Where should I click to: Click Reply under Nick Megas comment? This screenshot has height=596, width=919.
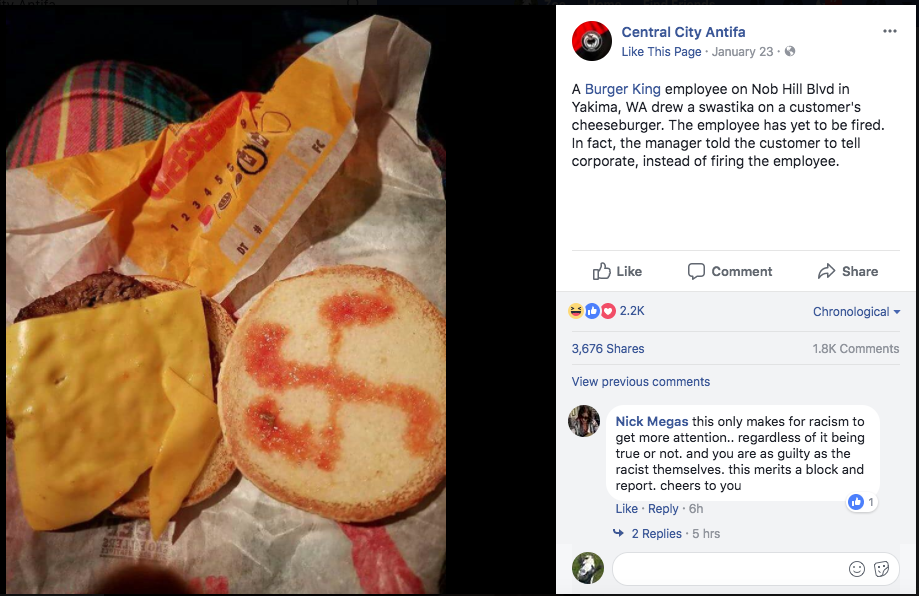pos(663,509)
